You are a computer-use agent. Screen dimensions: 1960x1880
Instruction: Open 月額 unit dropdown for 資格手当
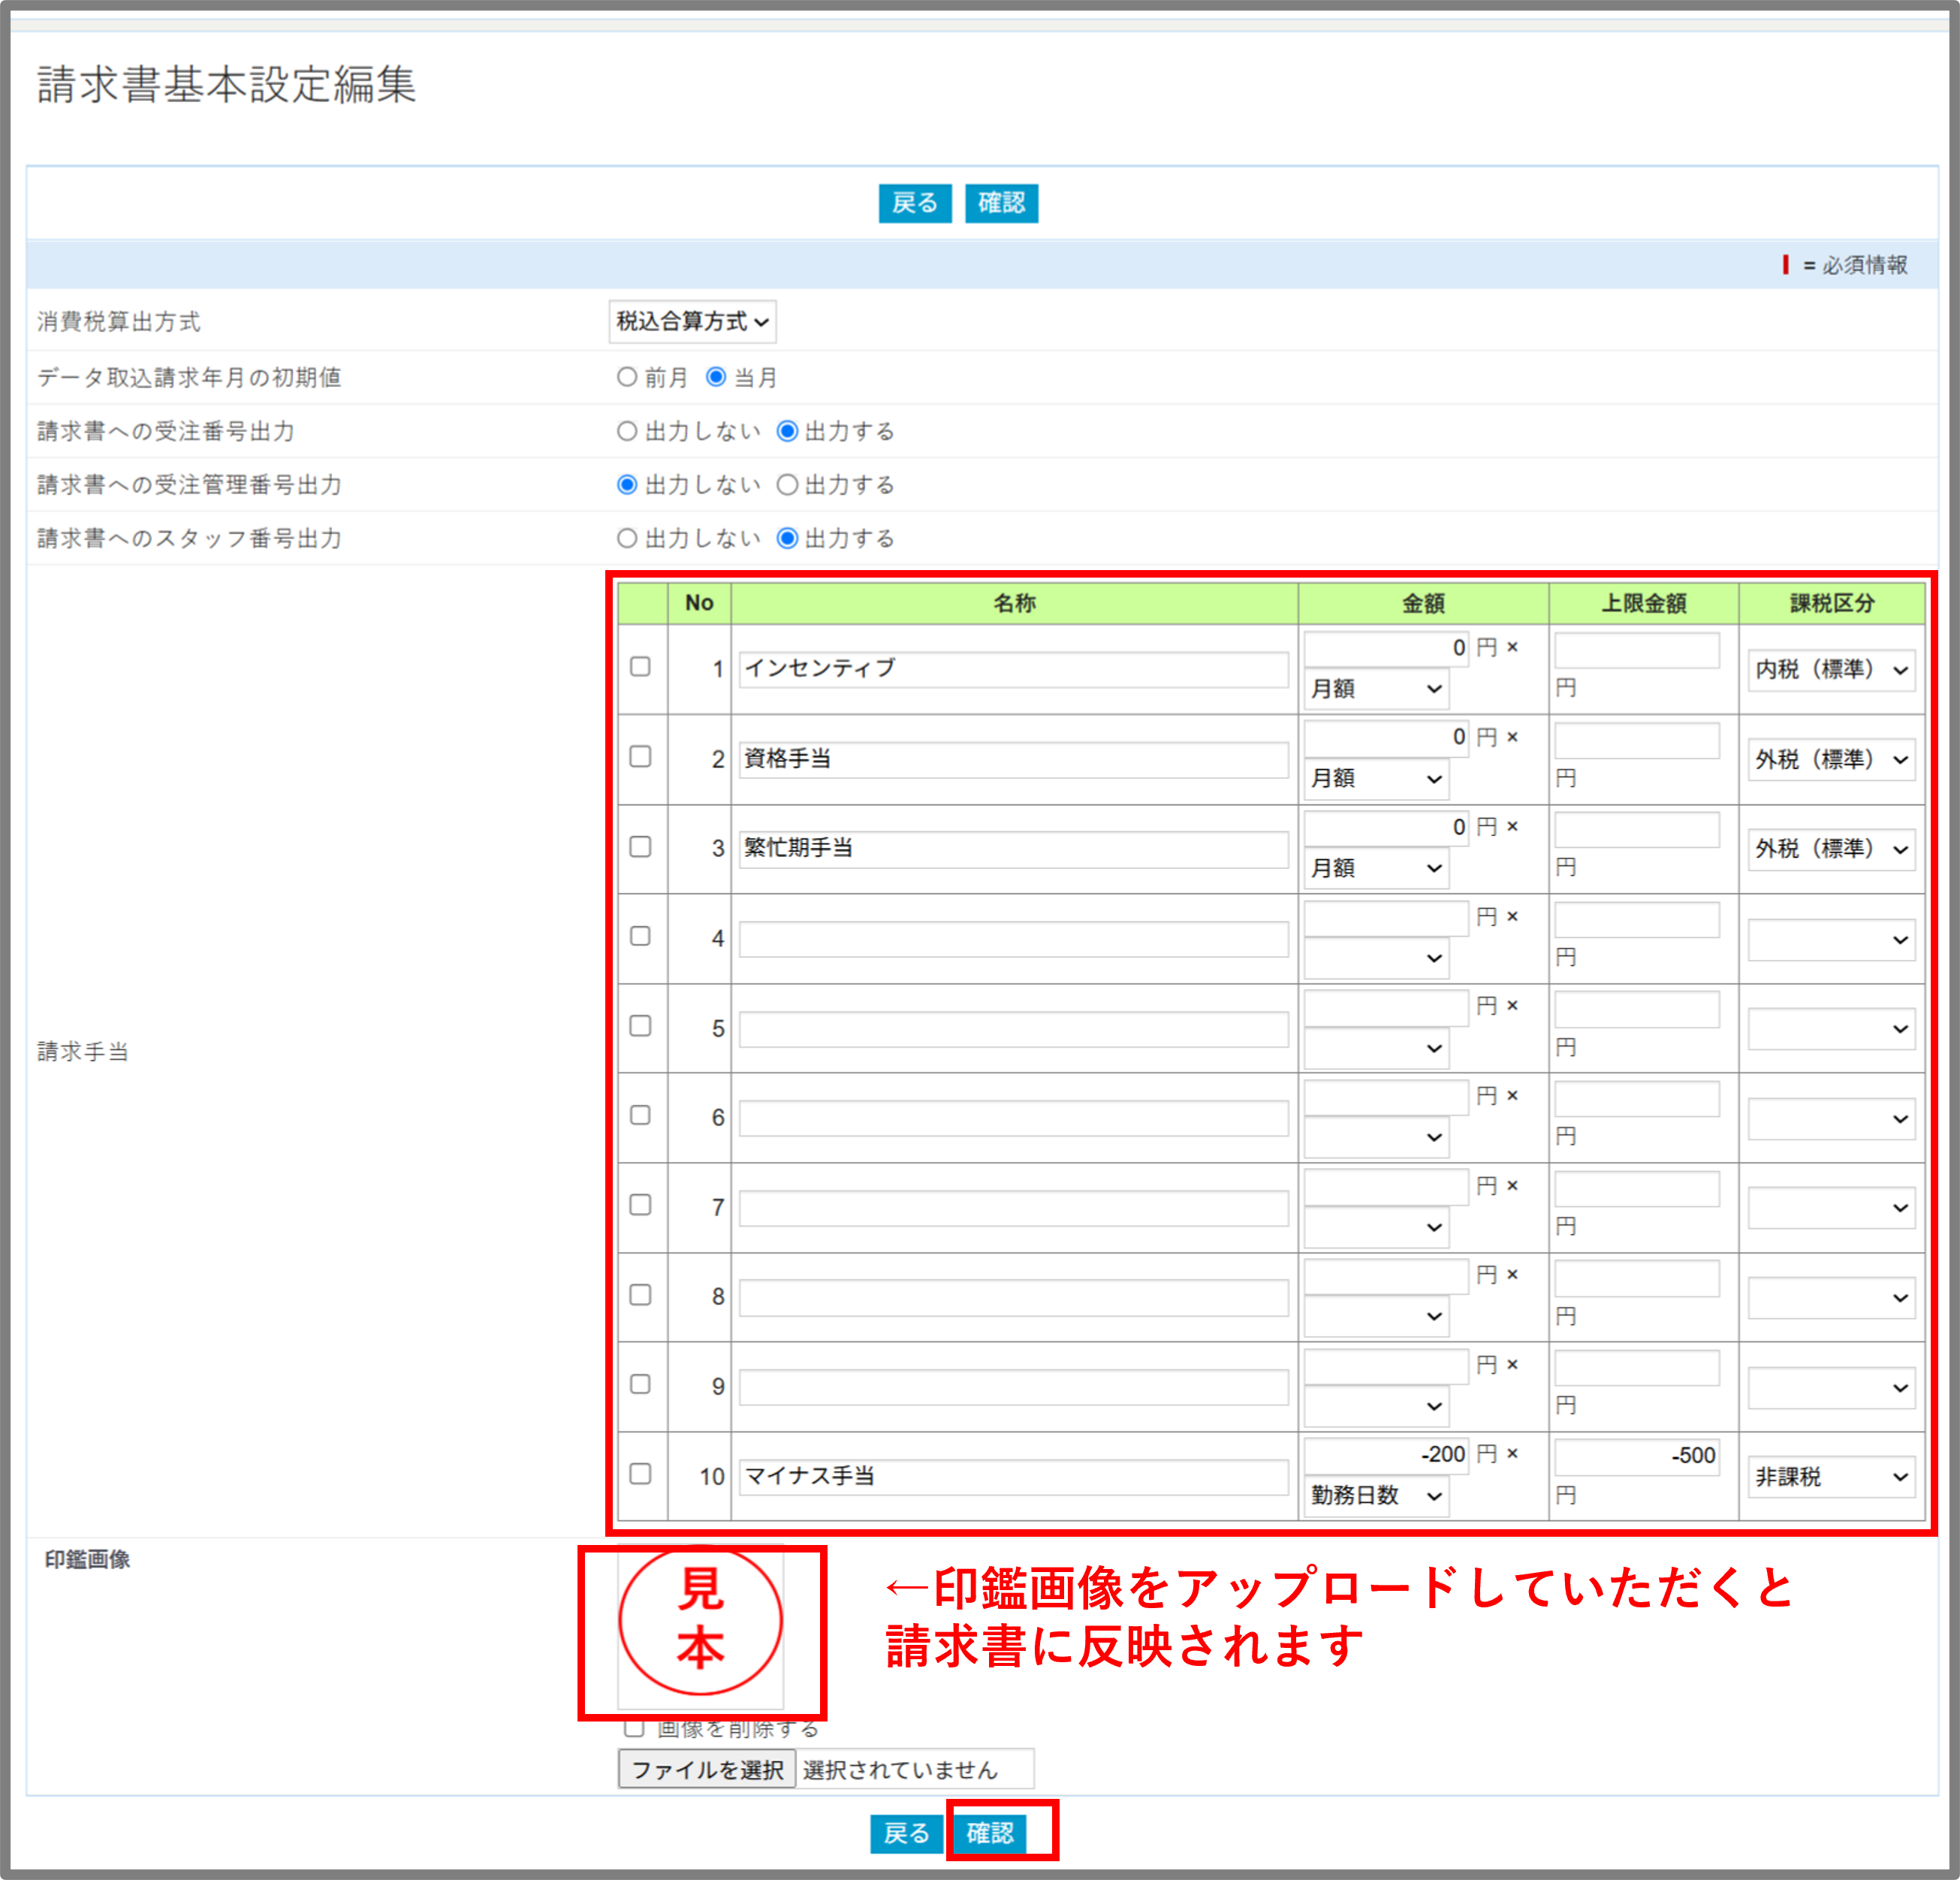1376,778
